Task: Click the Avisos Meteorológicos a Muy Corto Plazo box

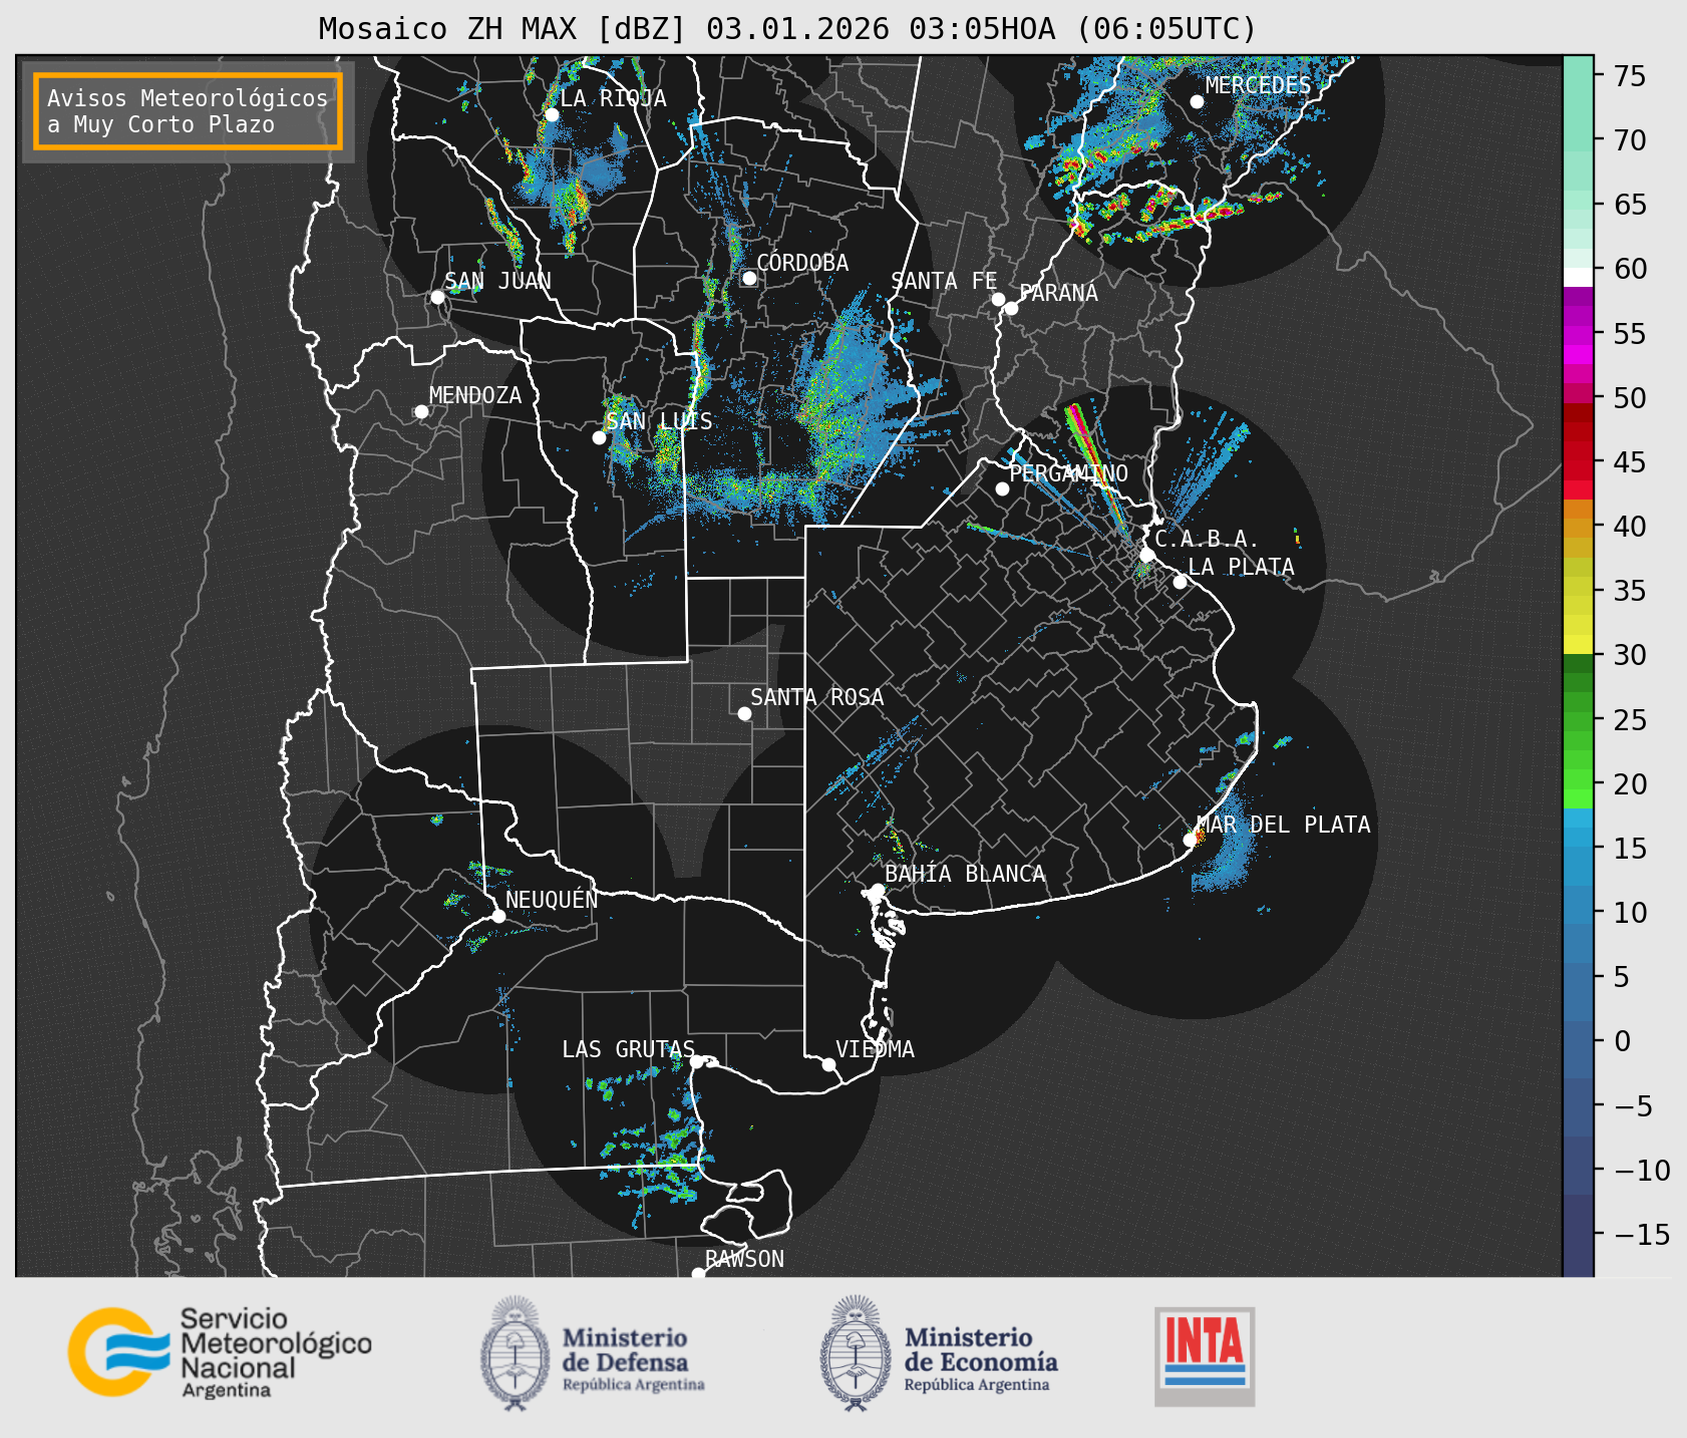Action: click(188, 111)
